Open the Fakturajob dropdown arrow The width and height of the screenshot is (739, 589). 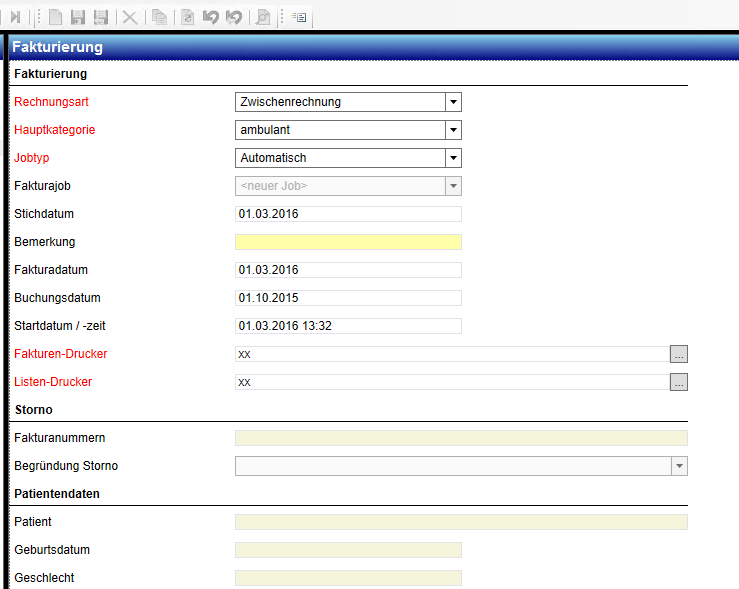[x=453, y=186]
